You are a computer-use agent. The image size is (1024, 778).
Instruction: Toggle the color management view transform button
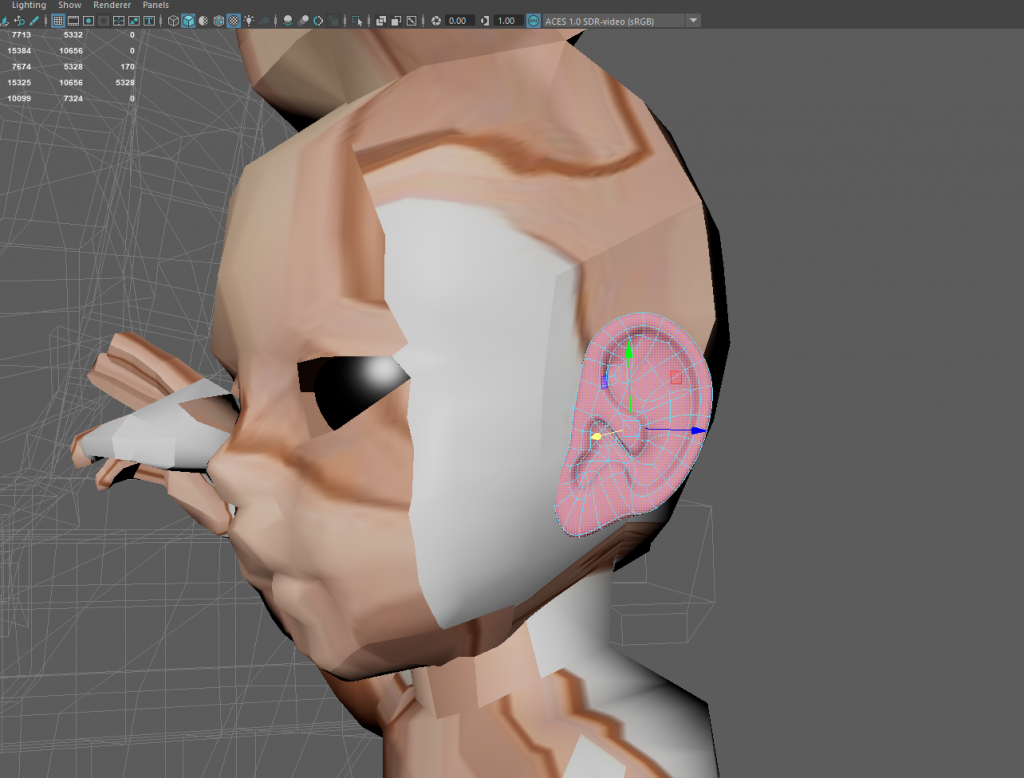(533, 20)
